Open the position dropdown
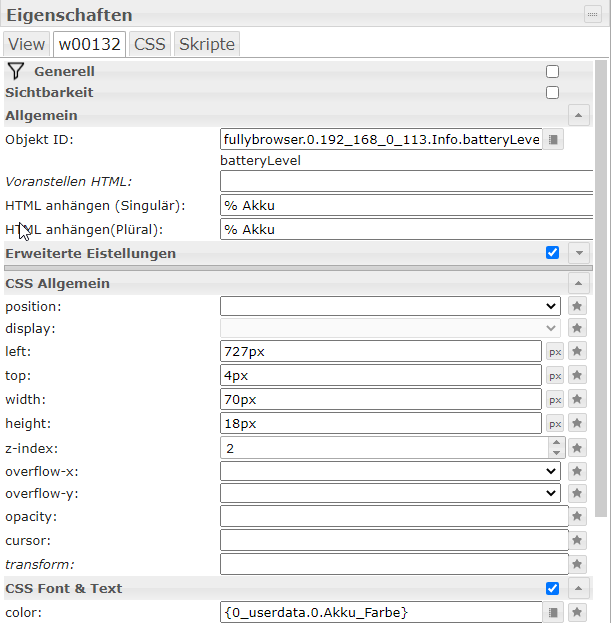Image resolution: width=611 pixels, height=623 pixels. pyautogui.click(x=390, y=306)
